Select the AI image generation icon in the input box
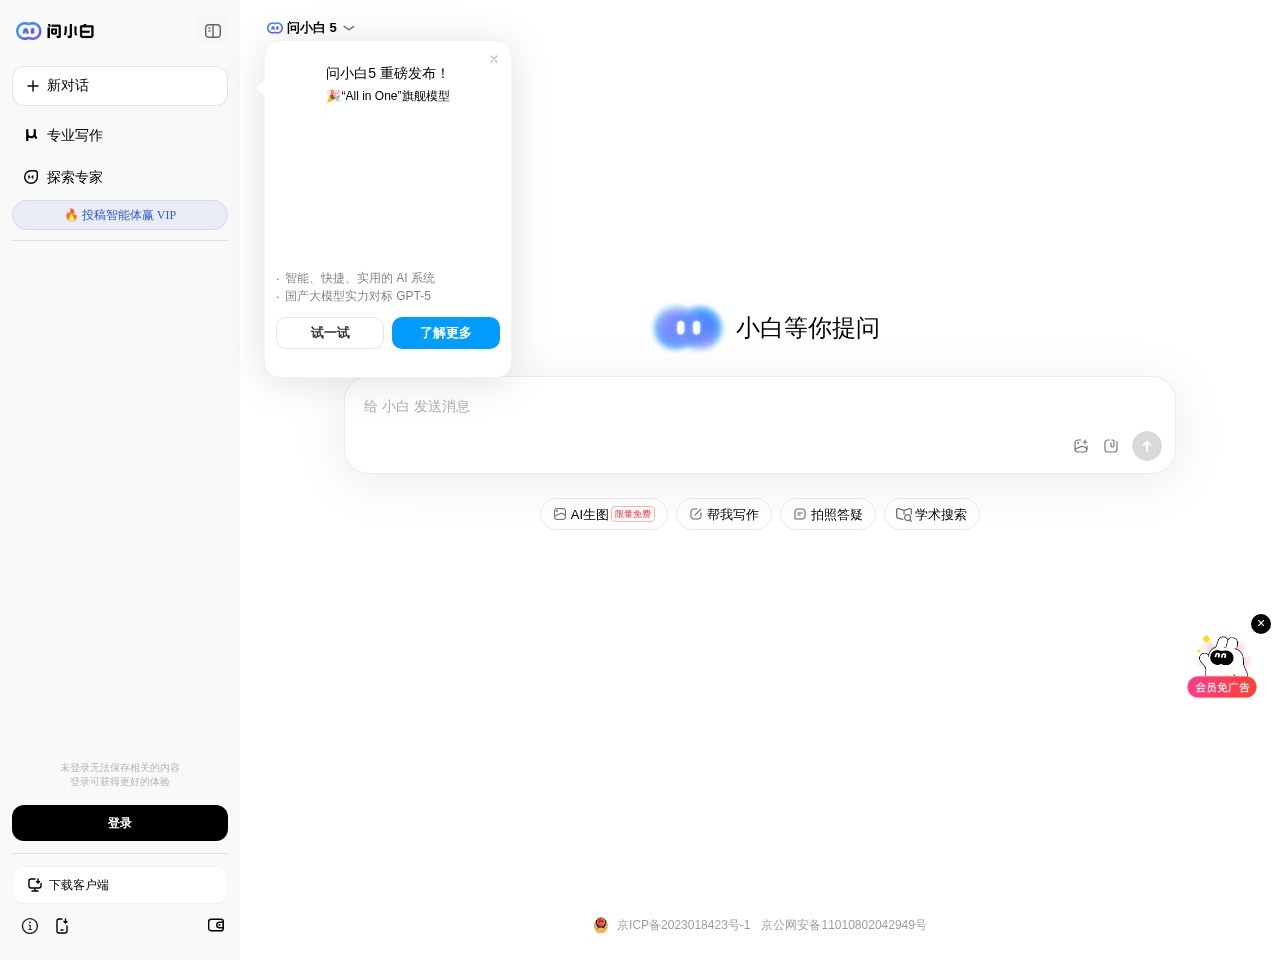Viewport: 1280px width, 960px height. click(1081, 446)
